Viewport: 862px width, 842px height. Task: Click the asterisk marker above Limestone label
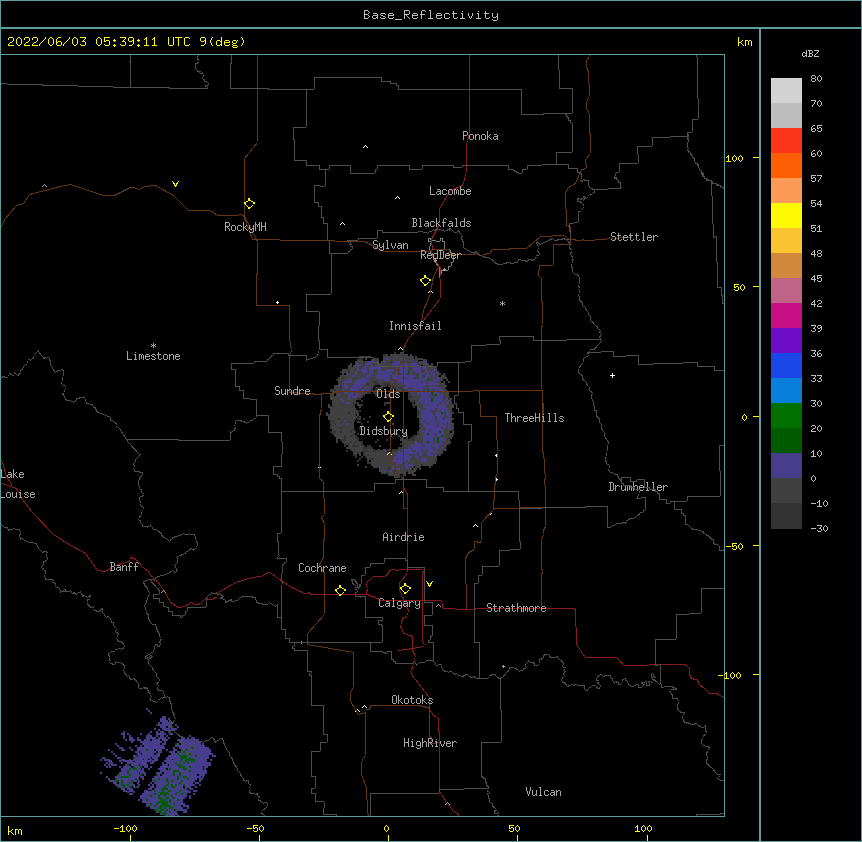click(153, 346)
